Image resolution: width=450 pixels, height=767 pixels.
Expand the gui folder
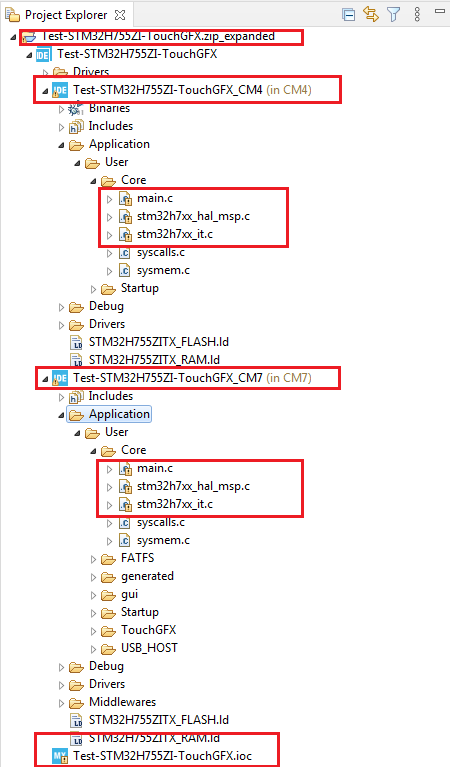click(x=93, y=596)
